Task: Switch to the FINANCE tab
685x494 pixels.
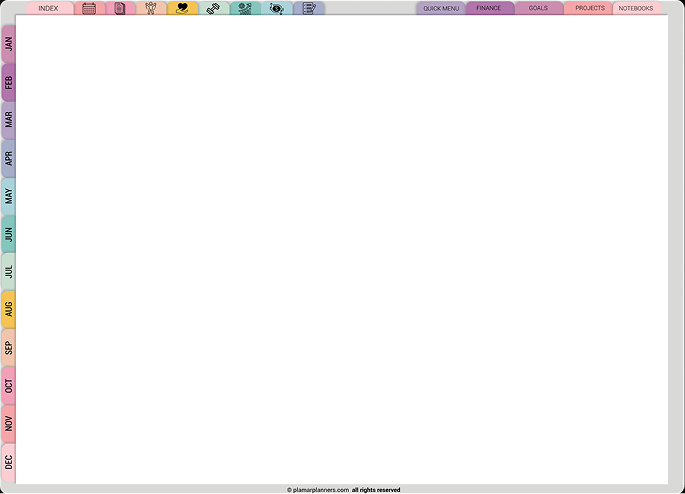Action: (489, 8)
